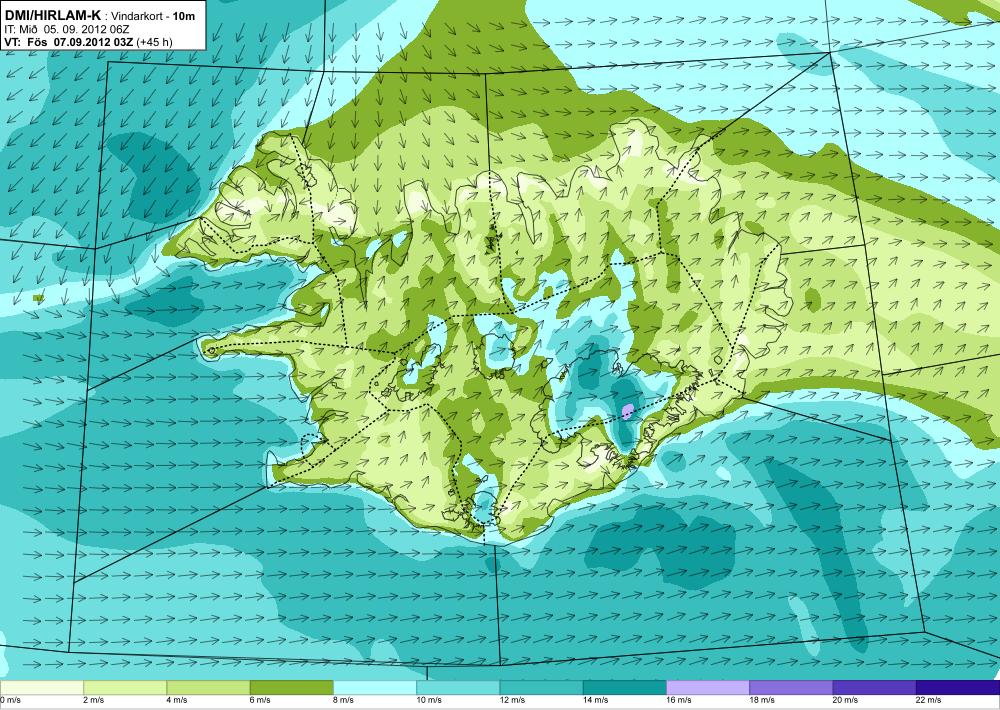Click the legend swatch between 0 and 2 m/s
The width and height of the screenshot is (1000, 710).
41,688
